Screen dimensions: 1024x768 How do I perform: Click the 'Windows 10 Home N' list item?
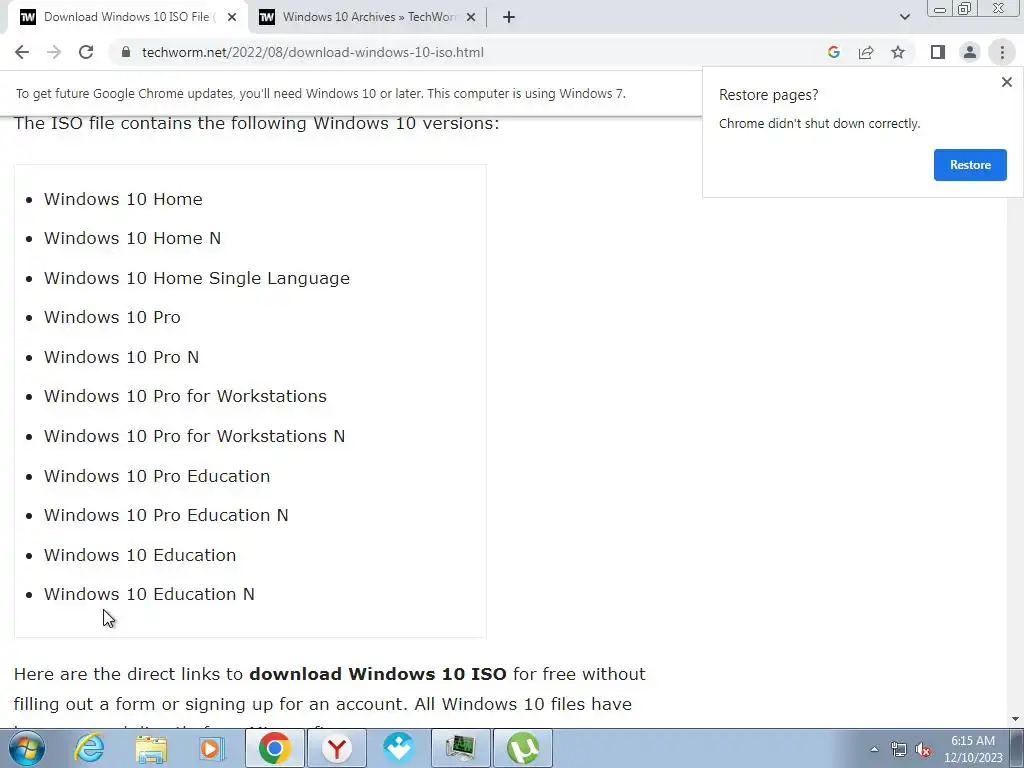[132, 238]
